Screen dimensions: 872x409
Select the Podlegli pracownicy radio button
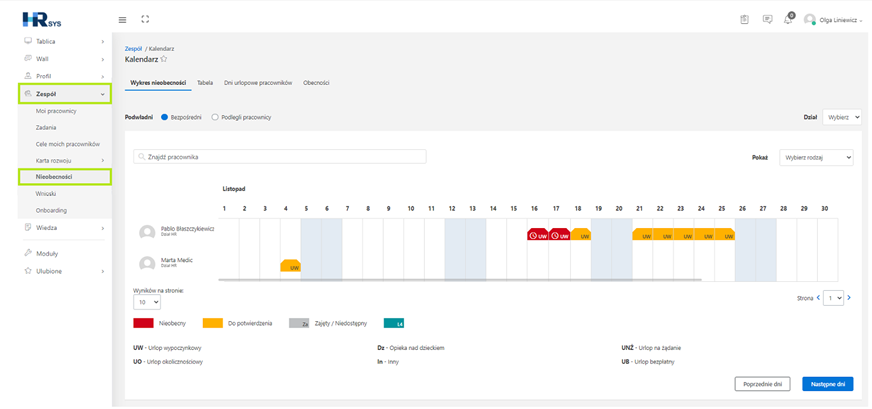215,117
